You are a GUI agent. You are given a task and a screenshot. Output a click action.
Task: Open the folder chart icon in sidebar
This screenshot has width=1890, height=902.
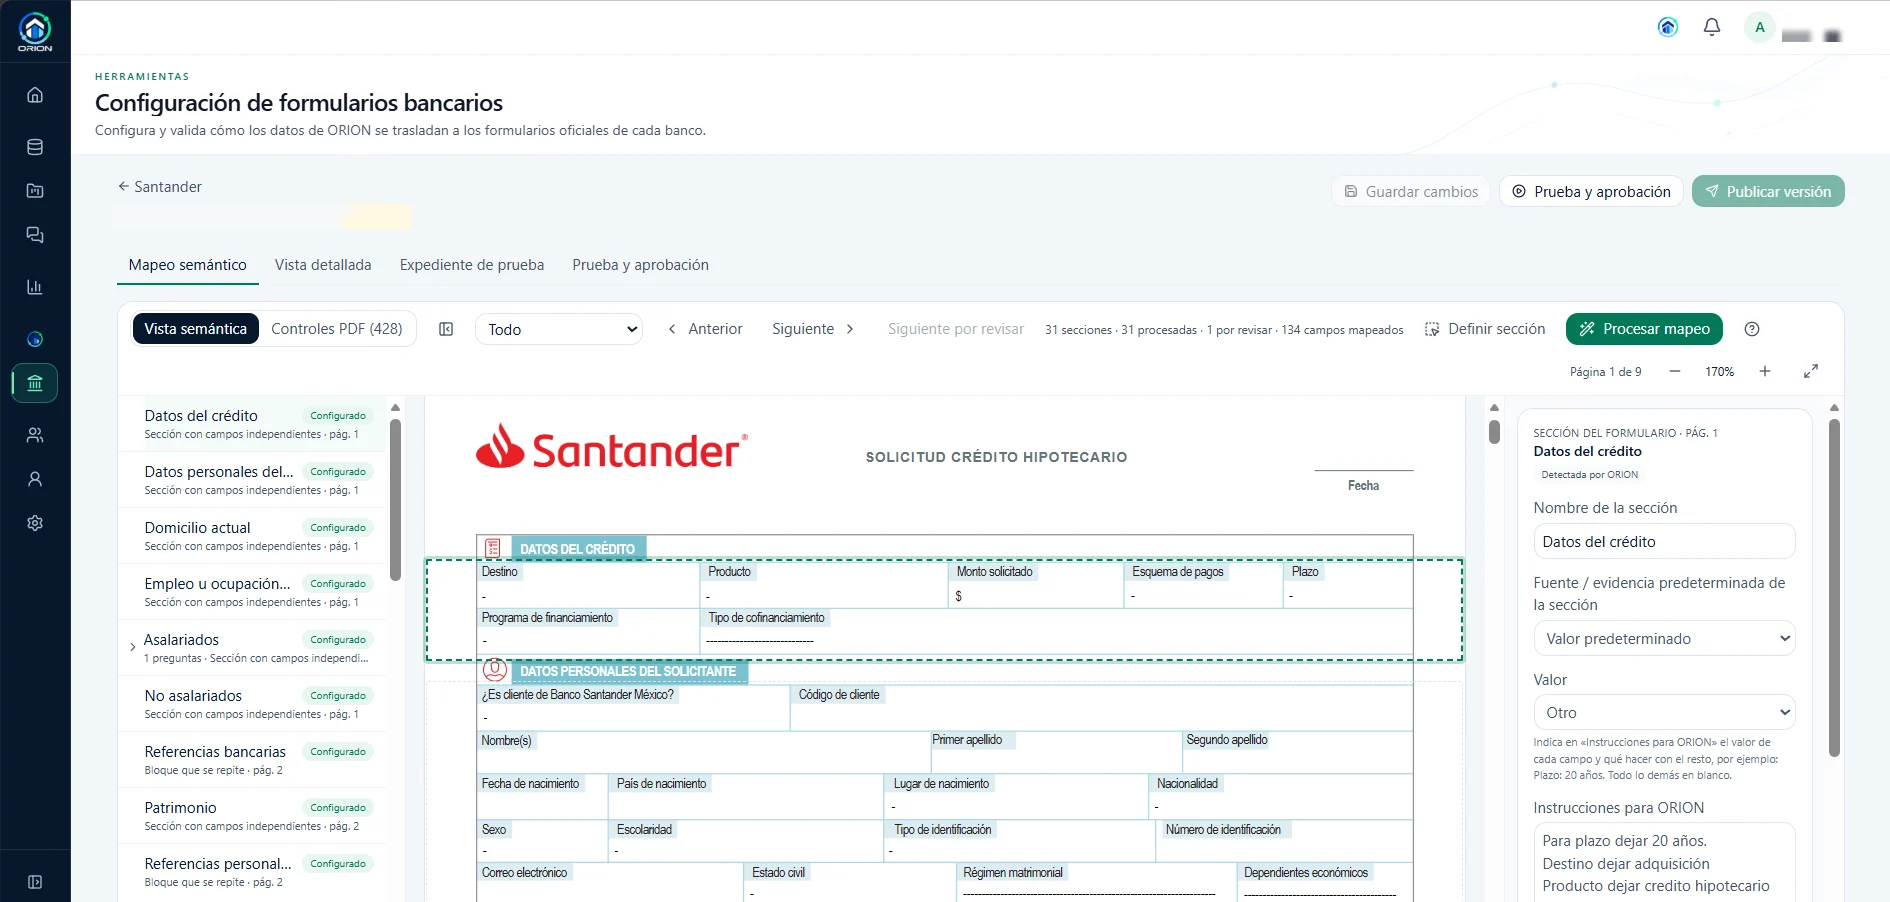click(x=35, y=191)
